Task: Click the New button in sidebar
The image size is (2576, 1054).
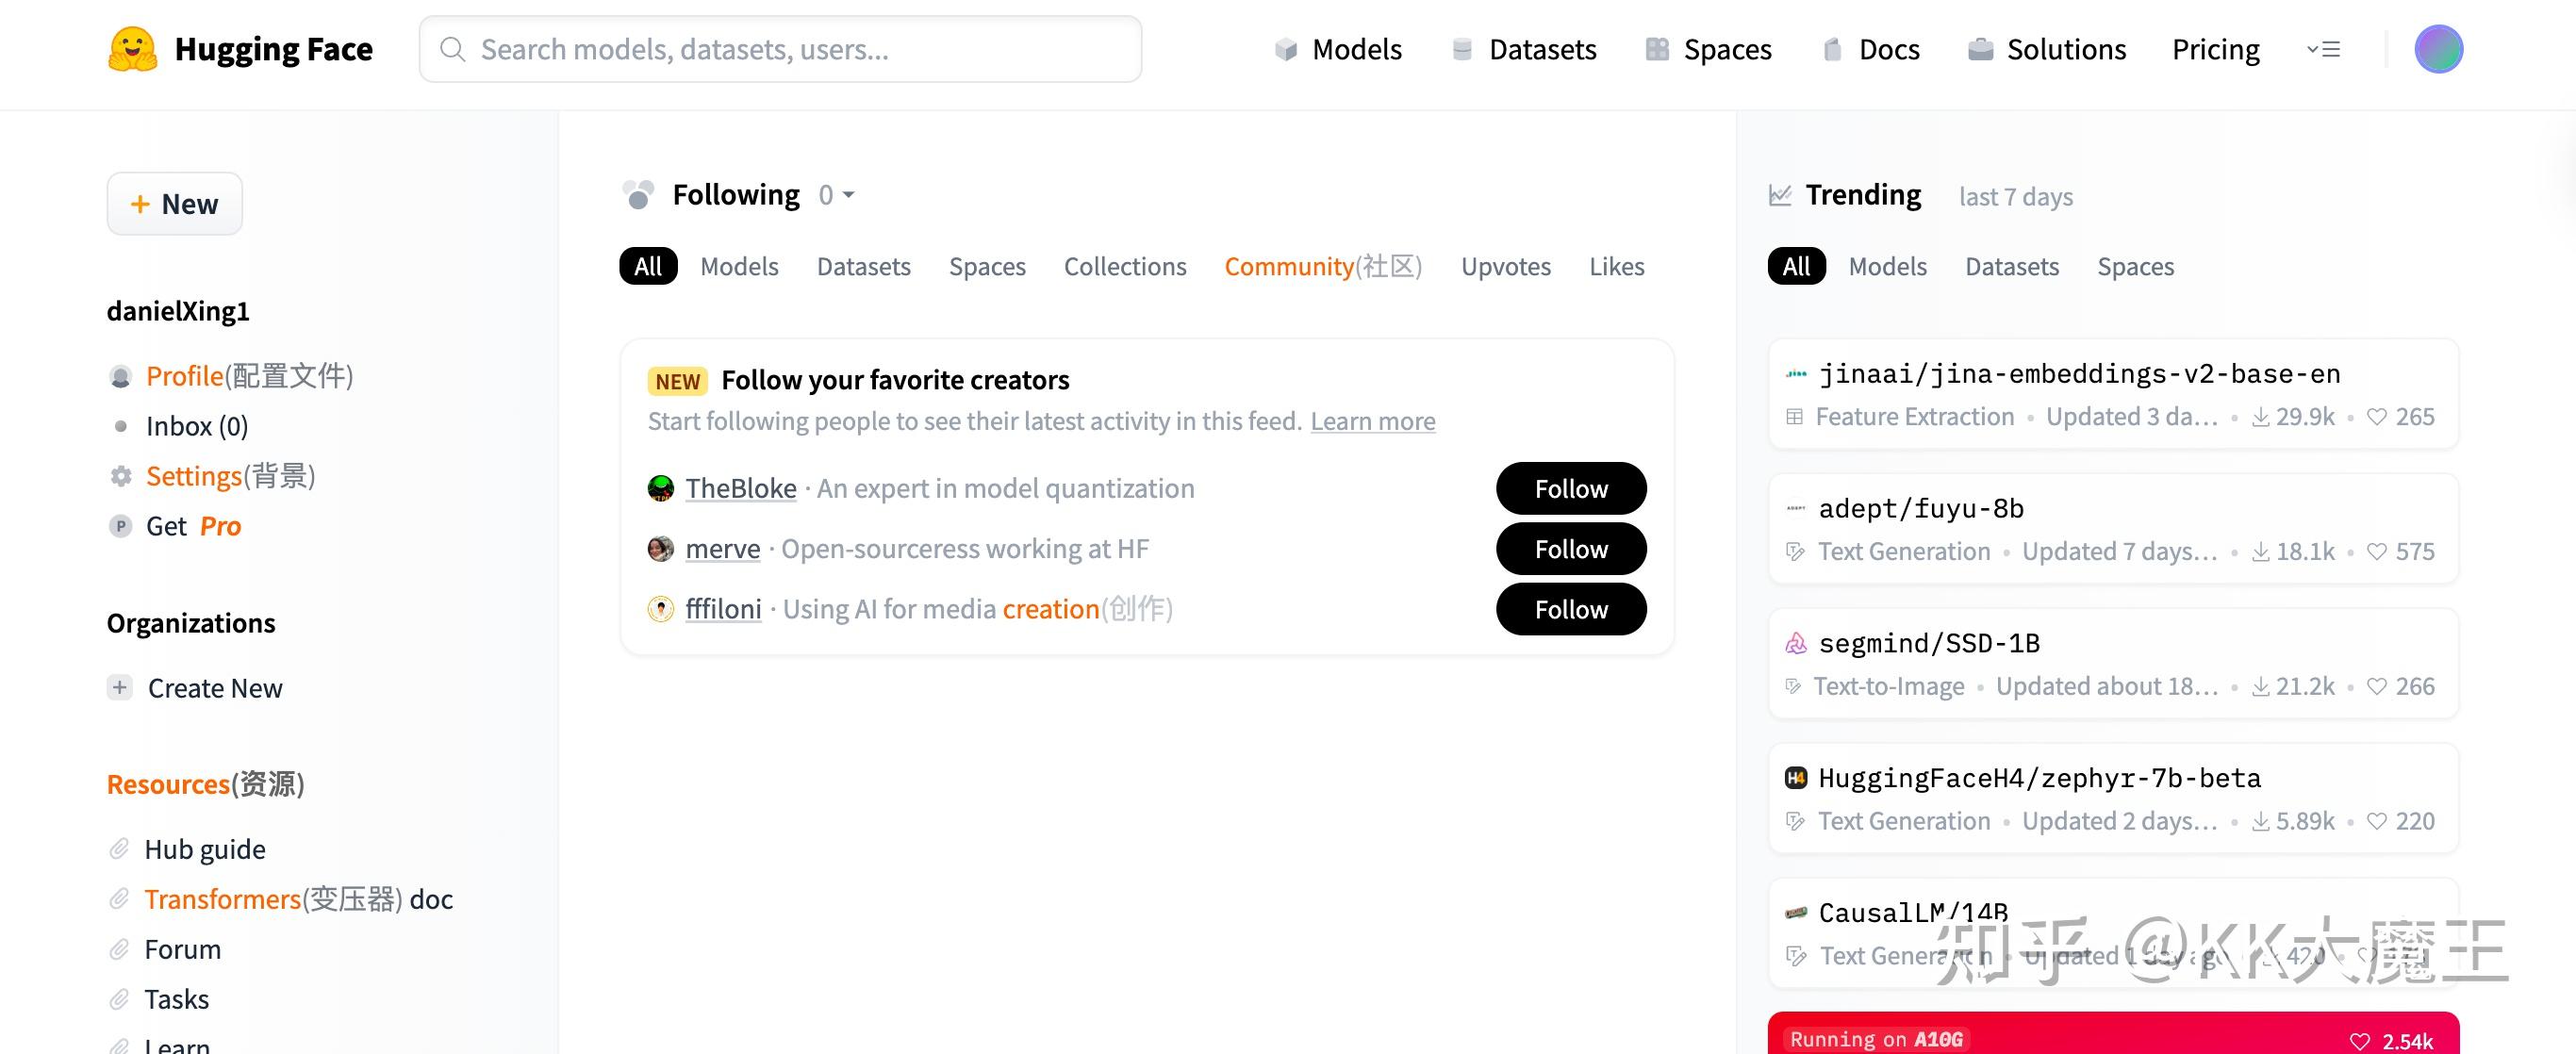Action: pos(175,204)
